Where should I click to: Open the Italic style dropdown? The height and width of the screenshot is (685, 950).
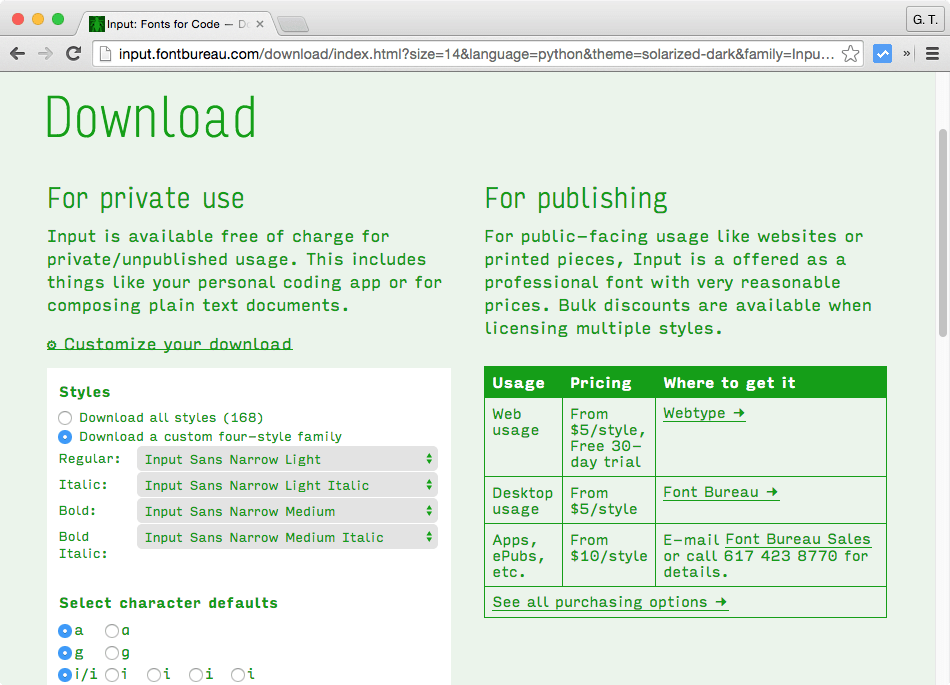click(x=287, y=486)
